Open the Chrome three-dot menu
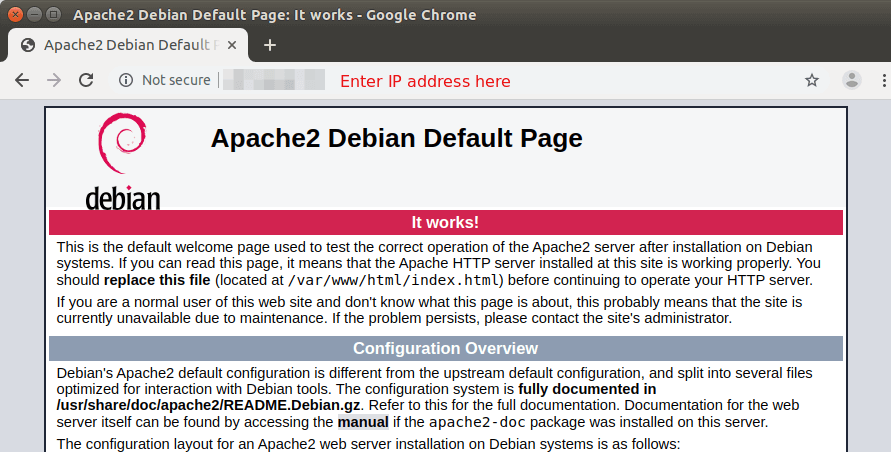This screenshot has height=452, width=891. (882, 80)
